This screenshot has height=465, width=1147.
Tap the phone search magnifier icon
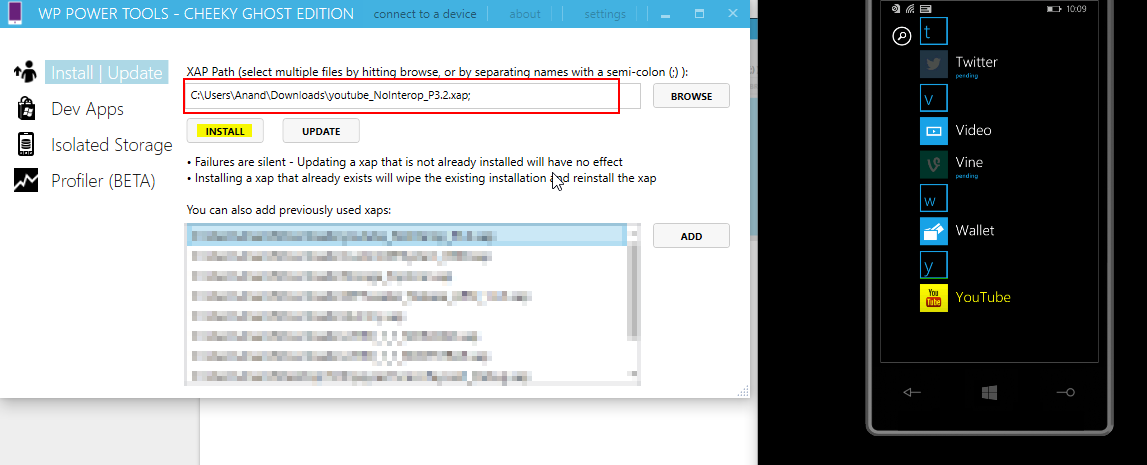(x=901, y=36)
